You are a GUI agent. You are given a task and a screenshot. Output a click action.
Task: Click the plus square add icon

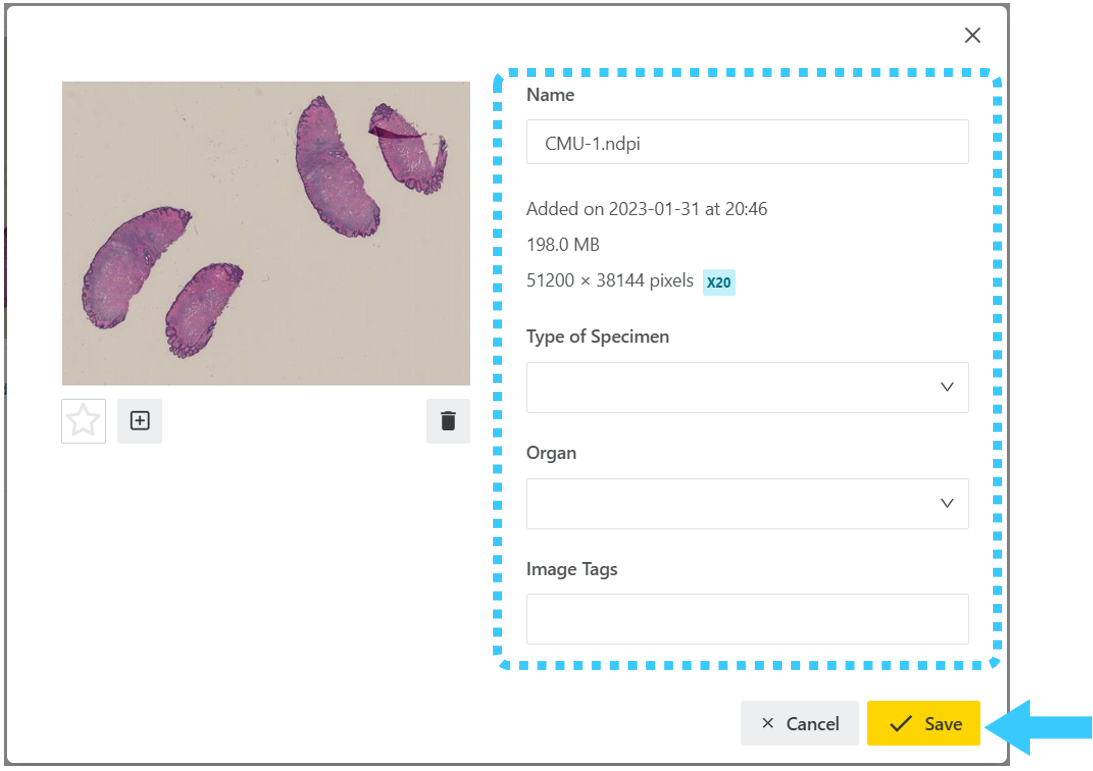139,421
